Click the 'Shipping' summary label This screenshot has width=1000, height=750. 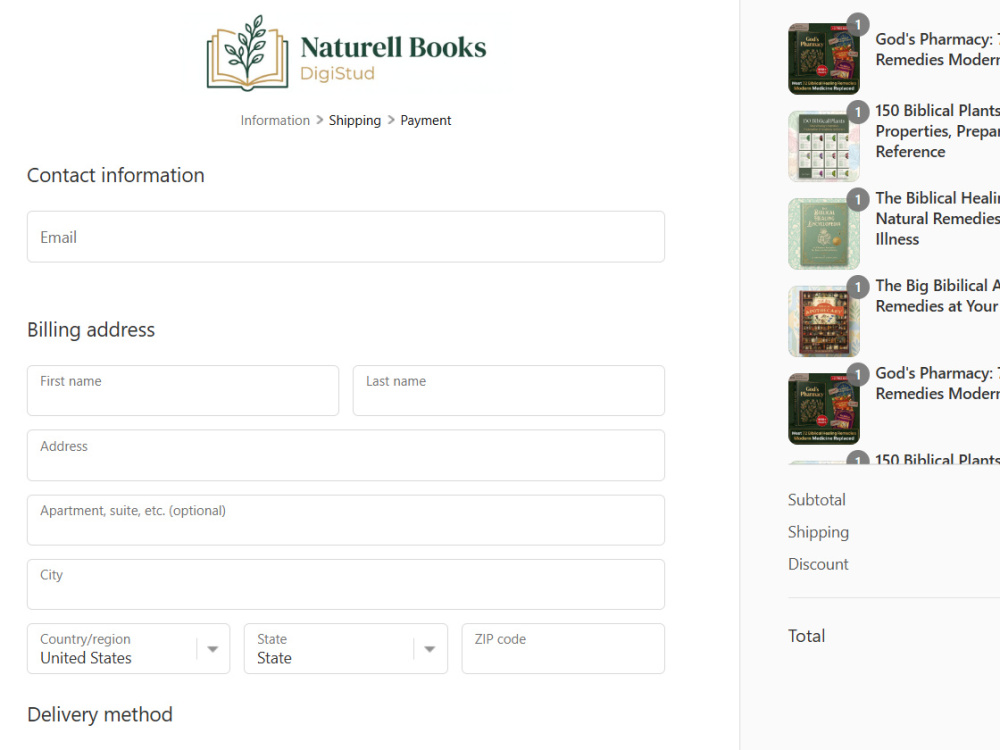tap(818, 532)
